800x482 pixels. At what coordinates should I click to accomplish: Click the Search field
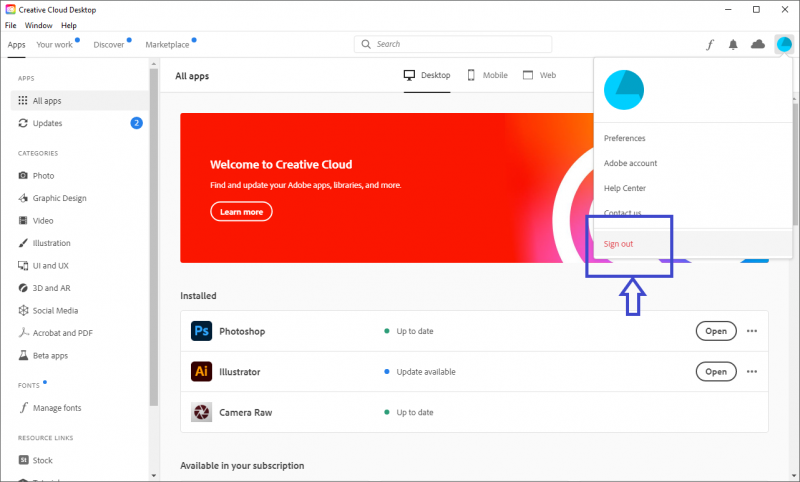453,44
